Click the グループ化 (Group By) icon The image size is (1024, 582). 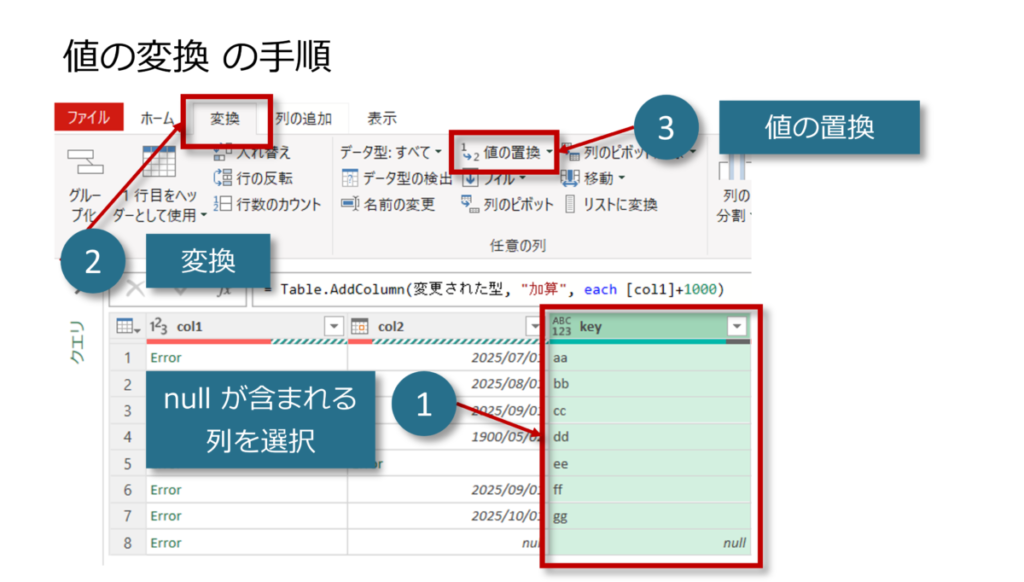[x=85, y=161]
